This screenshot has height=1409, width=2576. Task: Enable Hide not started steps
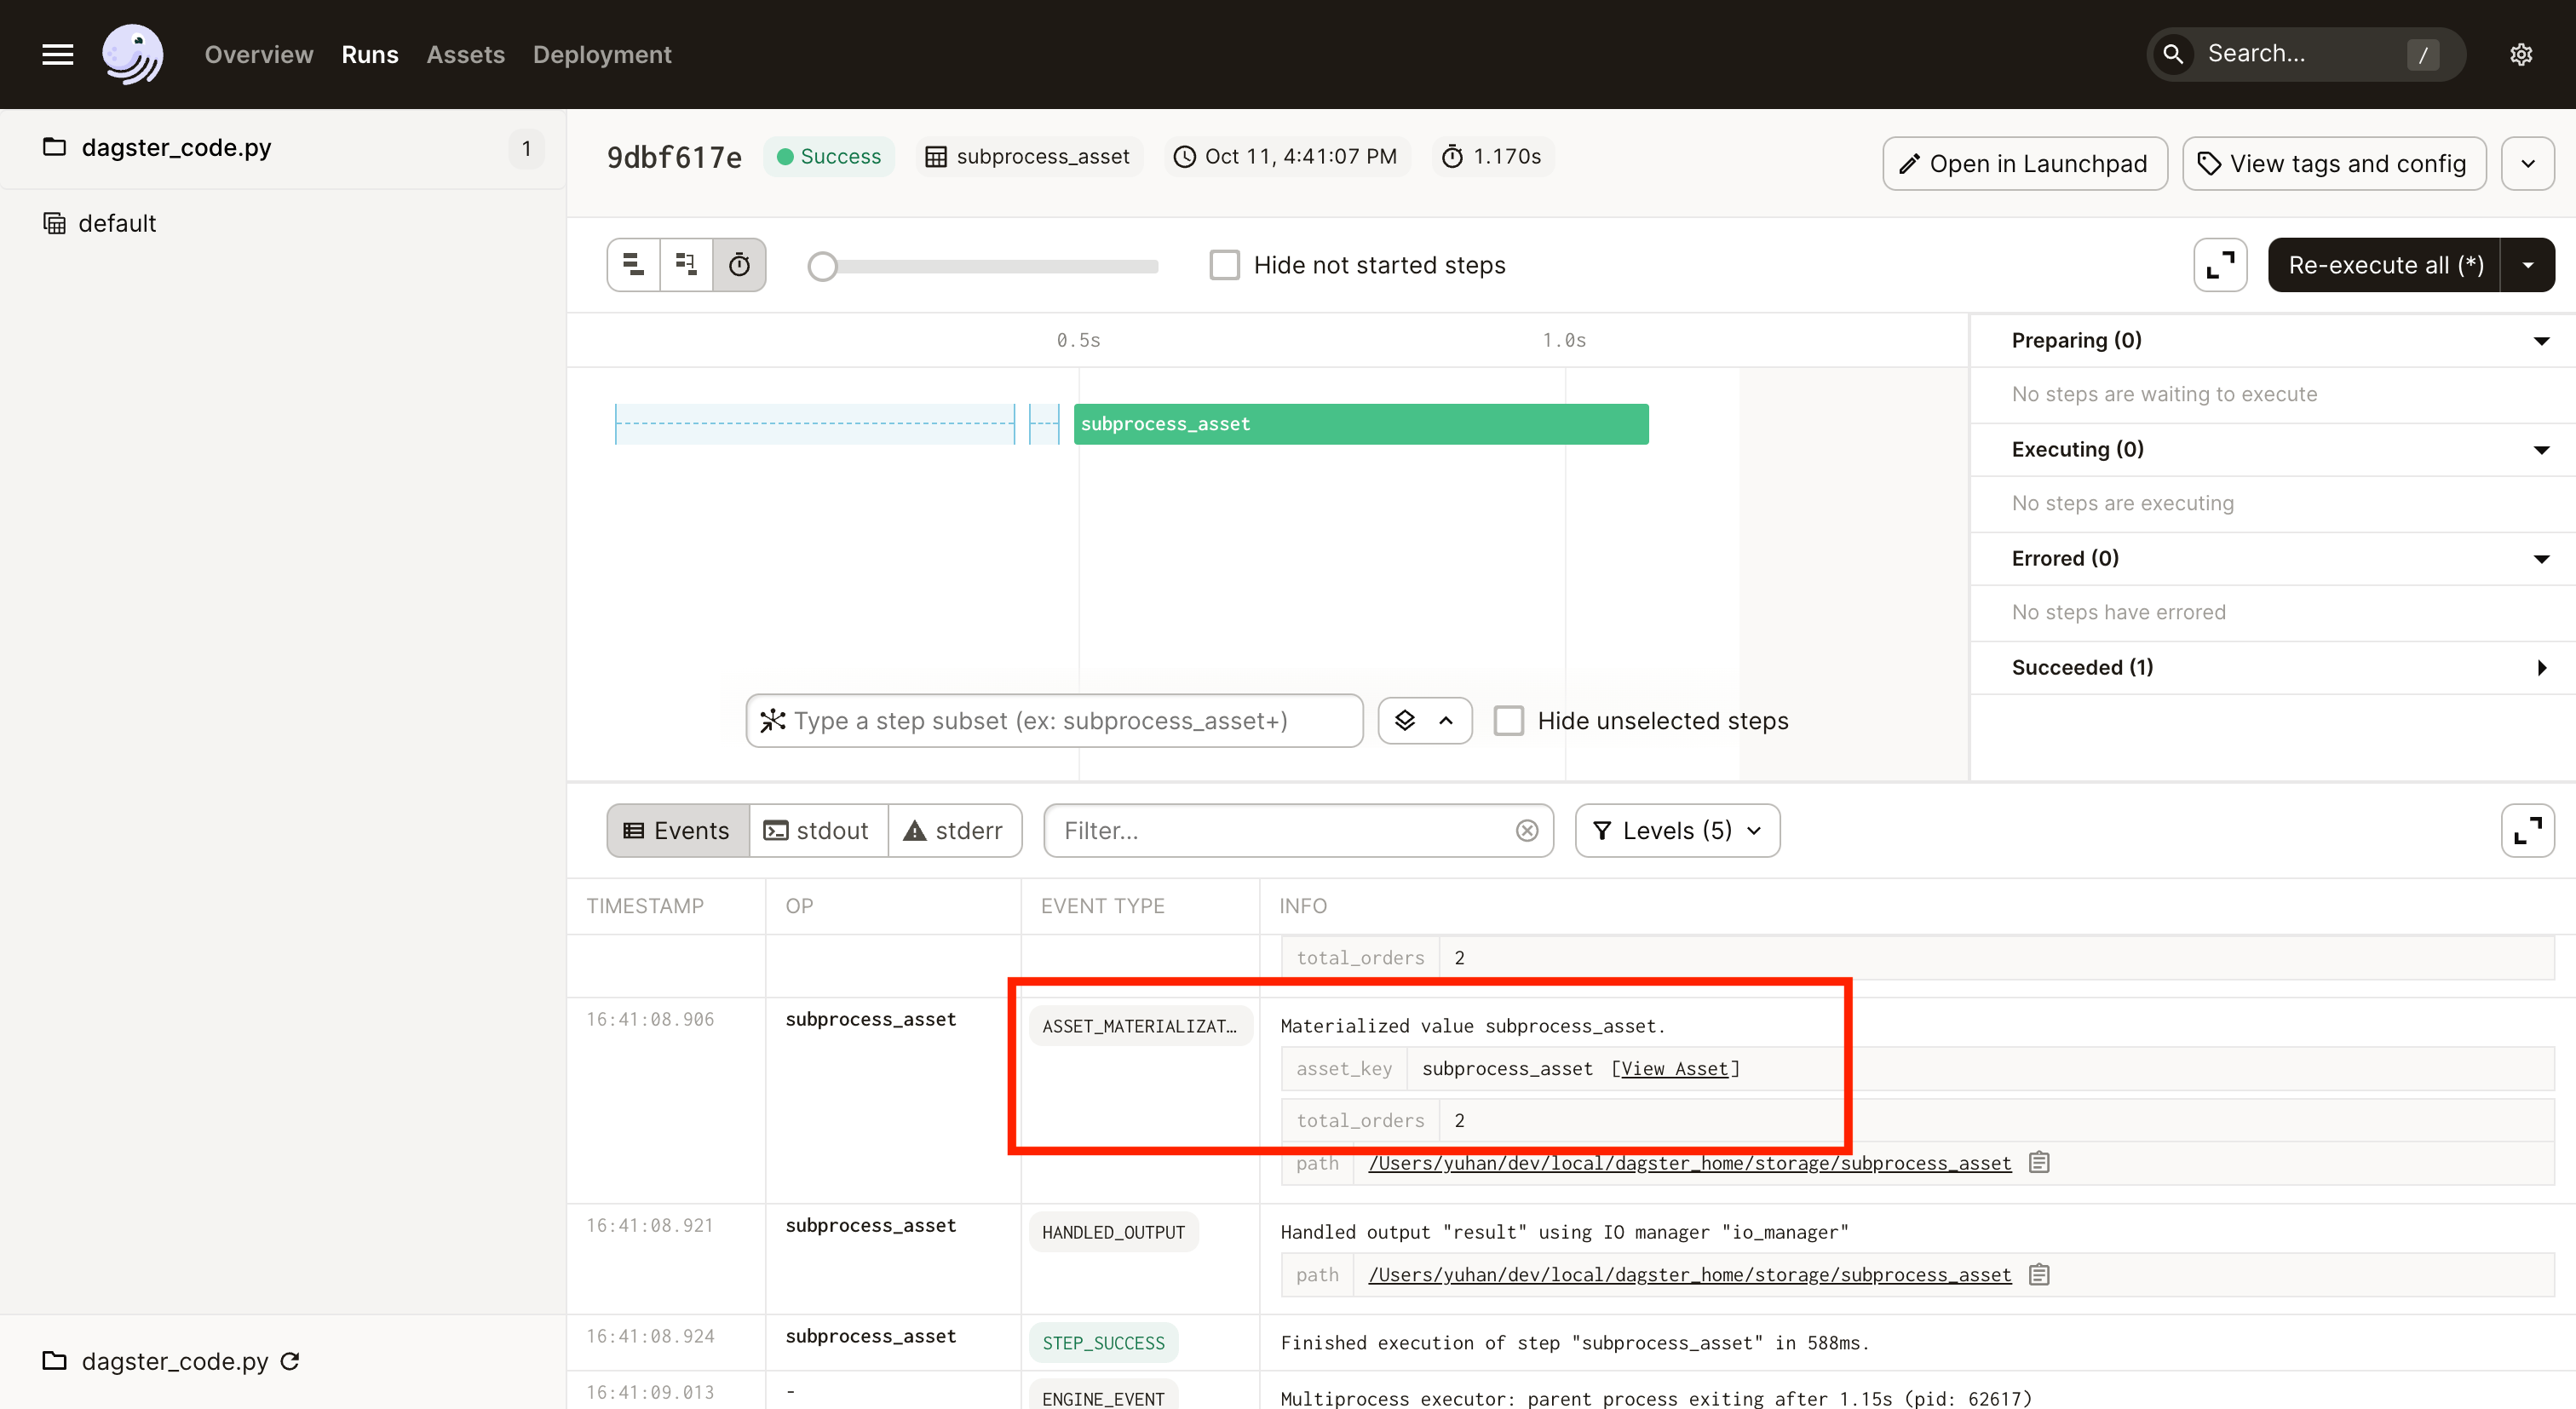tap(1224, 264)
